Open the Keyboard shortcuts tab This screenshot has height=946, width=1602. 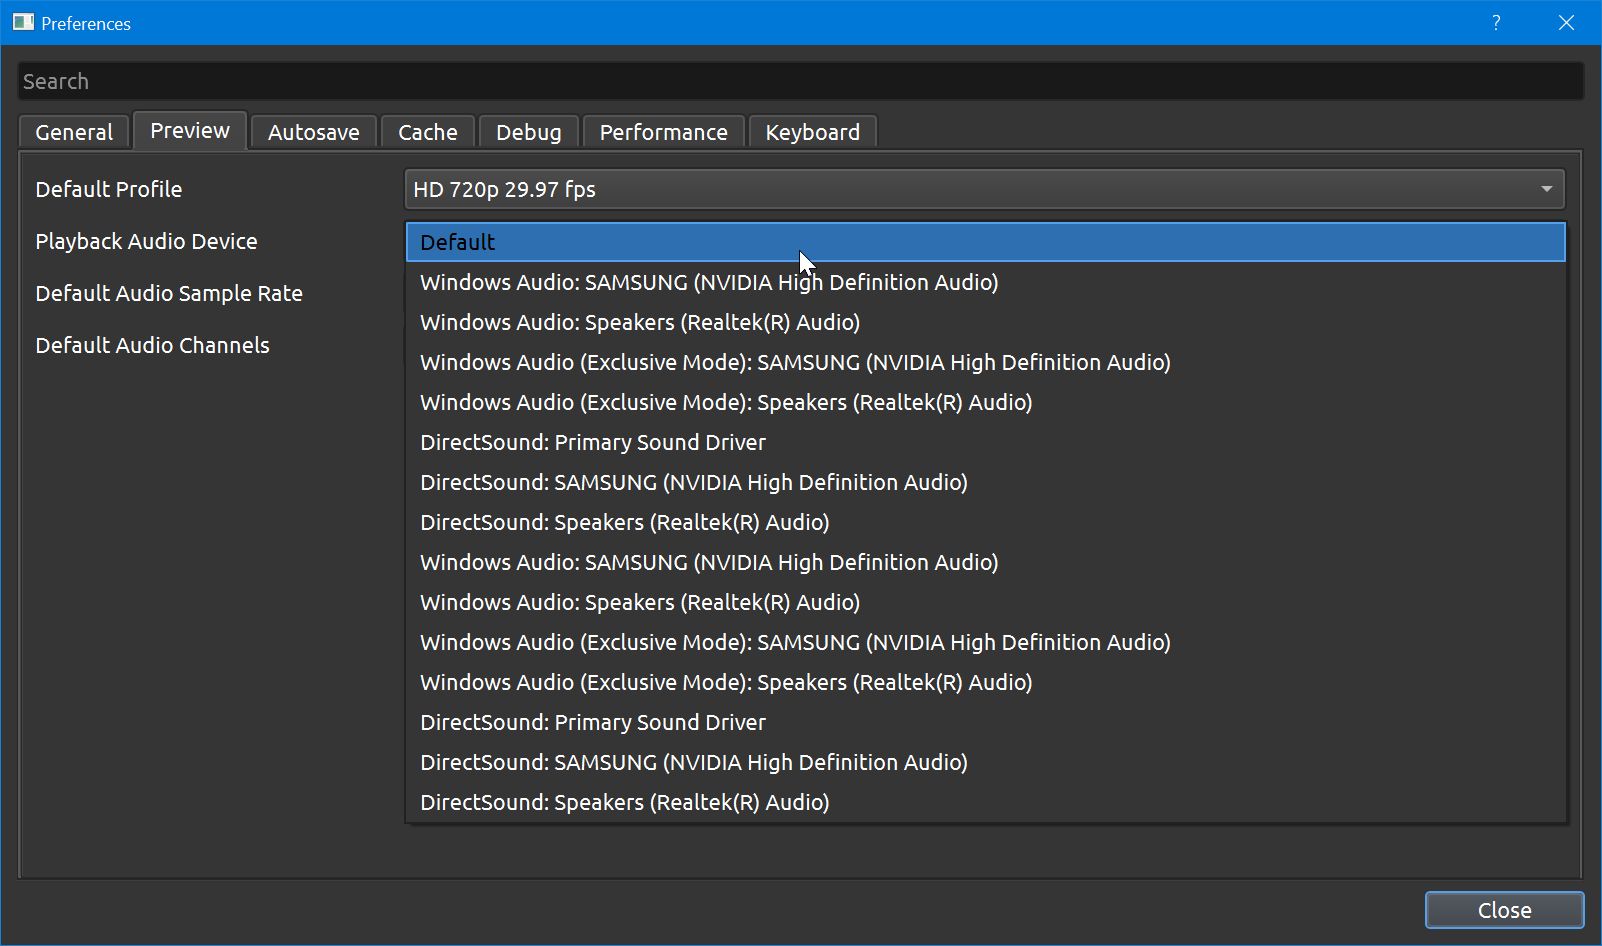click(x=812, y=131)
